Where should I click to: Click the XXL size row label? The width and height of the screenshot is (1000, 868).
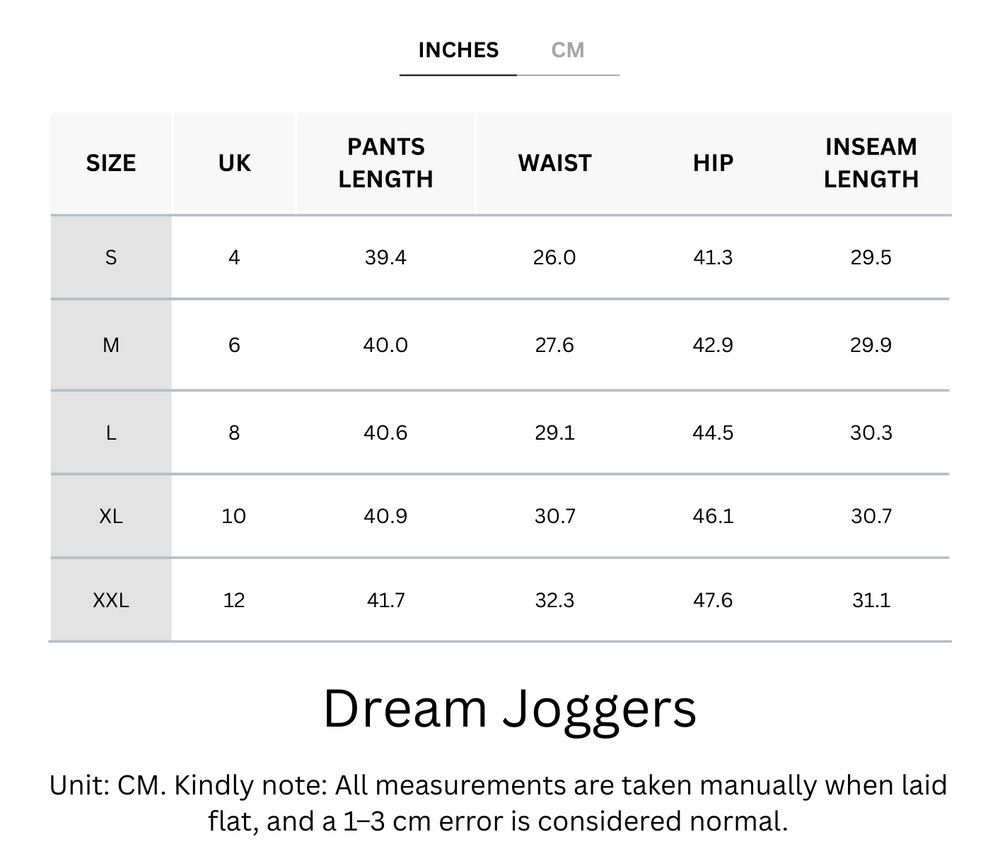pos(110,599)
